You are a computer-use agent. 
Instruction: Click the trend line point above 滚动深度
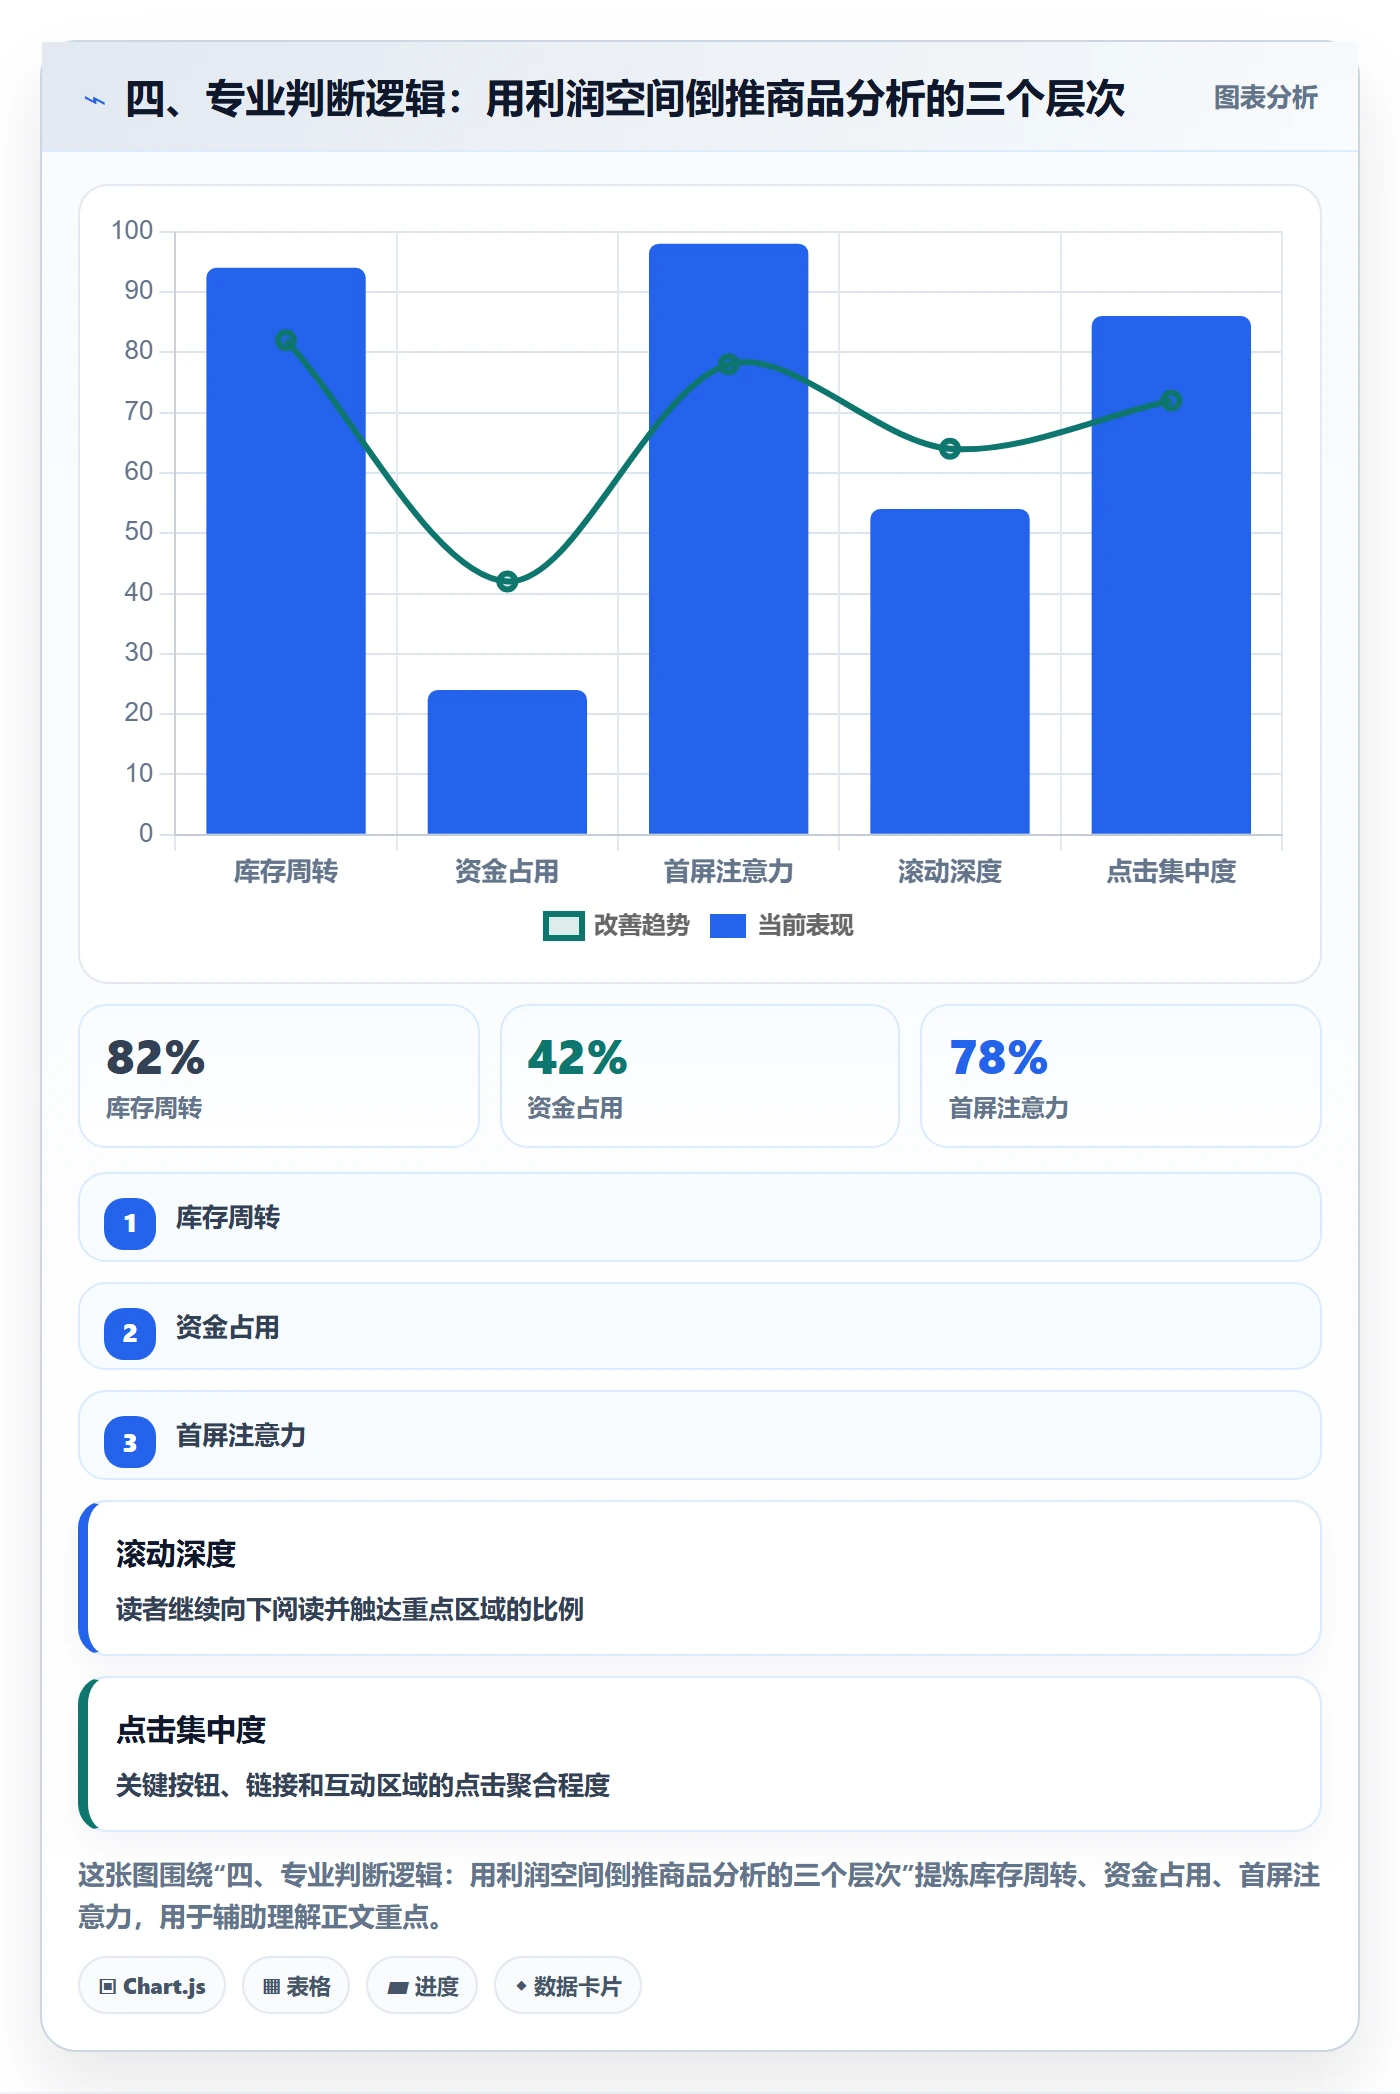(950, 449)
